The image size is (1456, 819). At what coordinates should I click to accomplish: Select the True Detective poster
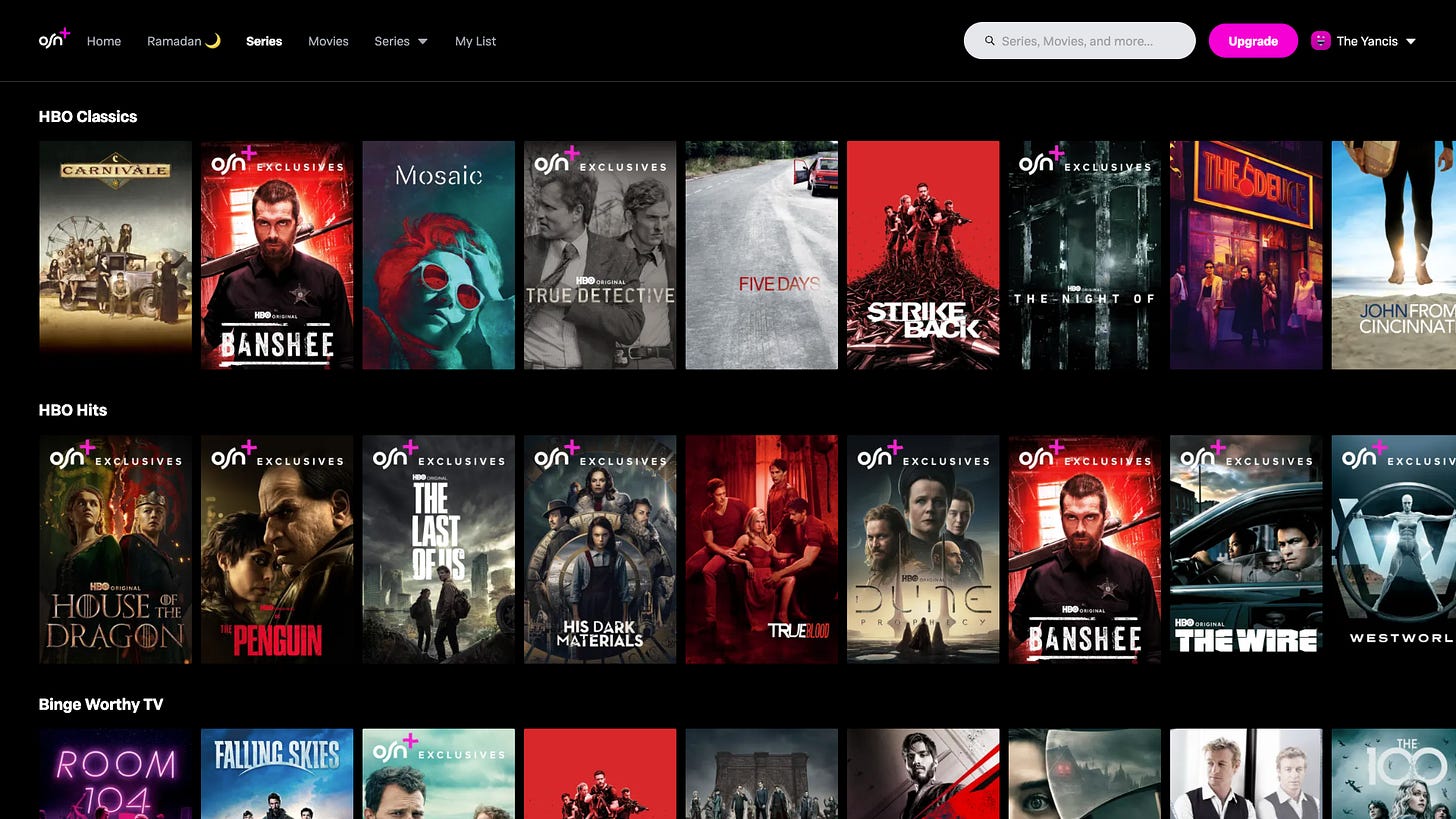pos(600,255)
